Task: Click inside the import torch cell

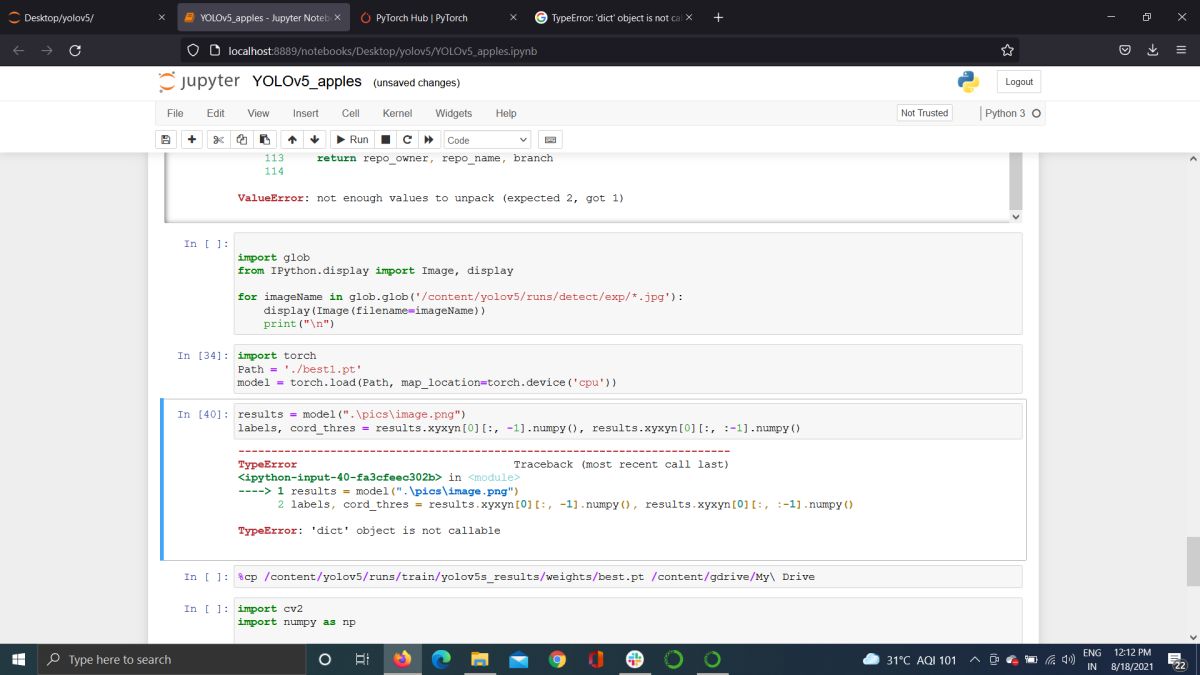Action: [x=628, y=369]
